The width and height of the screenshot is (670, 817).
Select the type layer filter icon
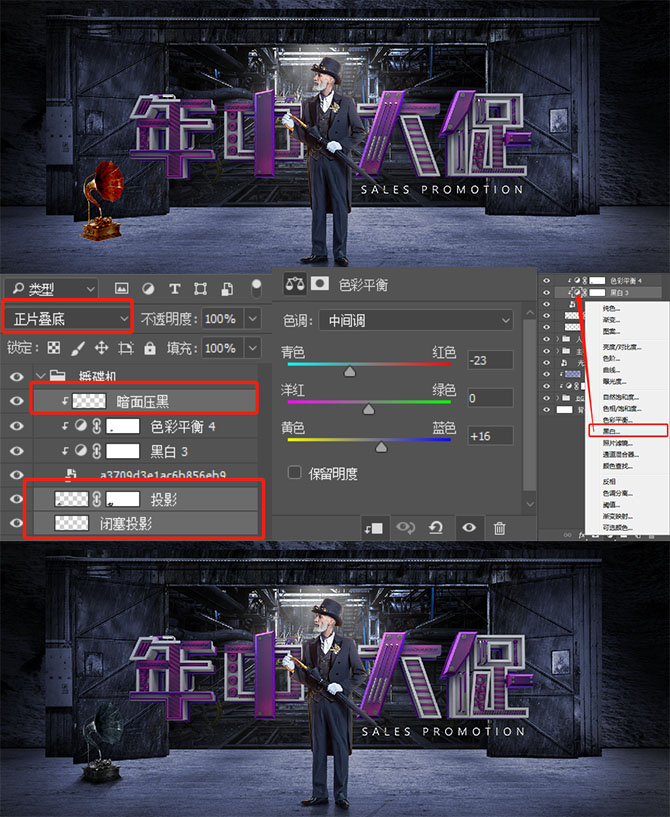point(175,288)
